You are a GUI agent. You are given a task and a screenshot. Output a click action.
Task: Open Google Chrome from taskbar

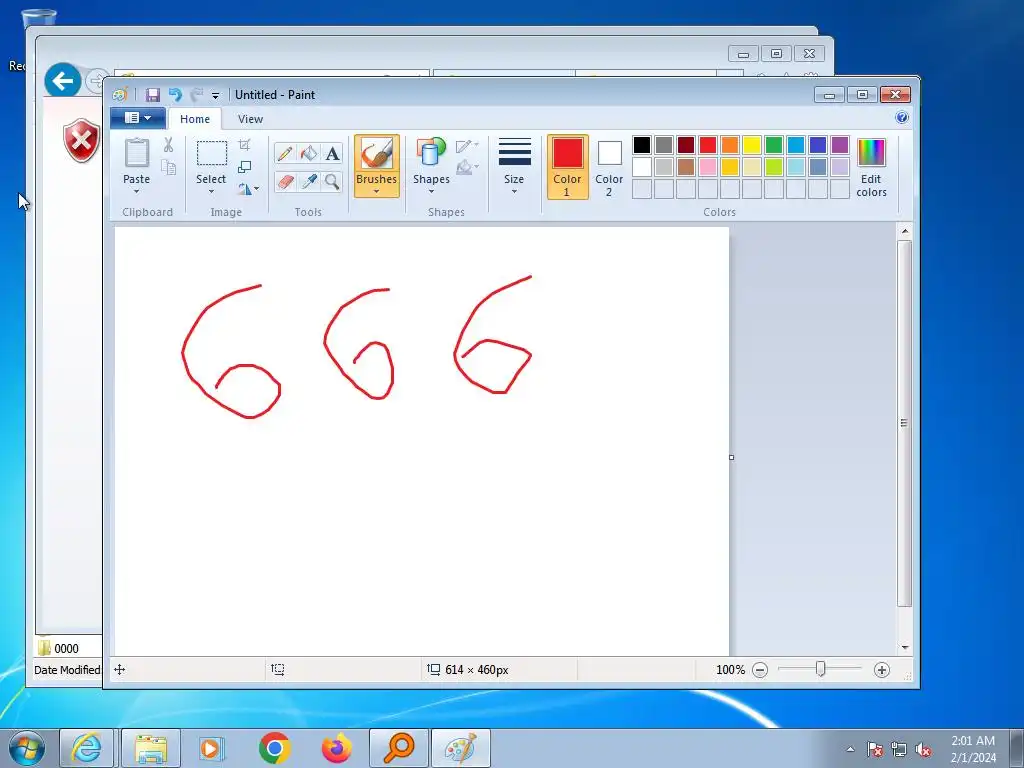(x=274, y=748)
